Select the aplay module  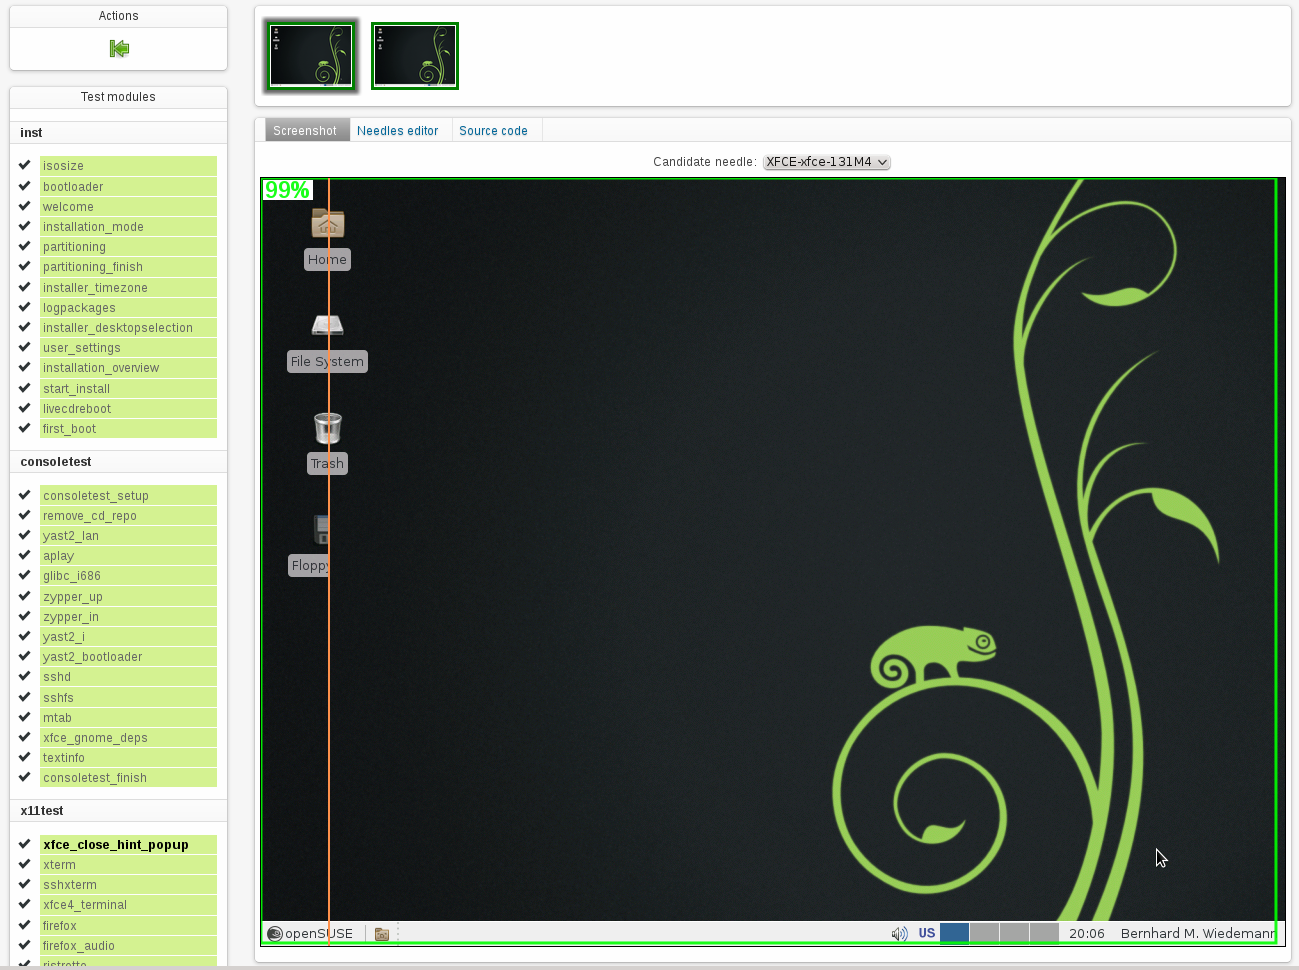tap(128, 556)
